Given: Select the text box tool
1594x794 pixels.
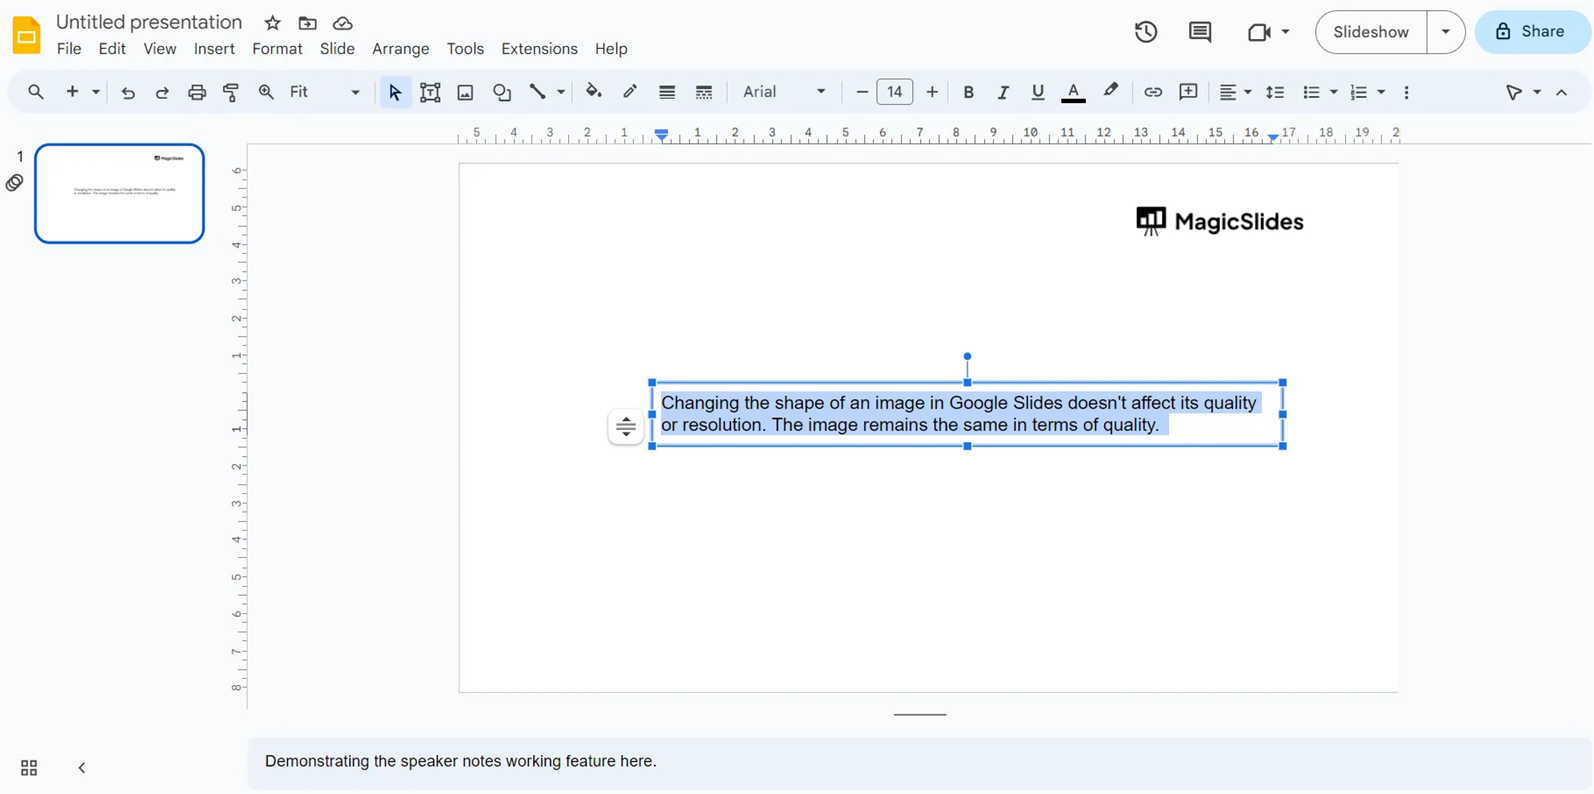Looking at the screenshot, I should coord(430,92).
